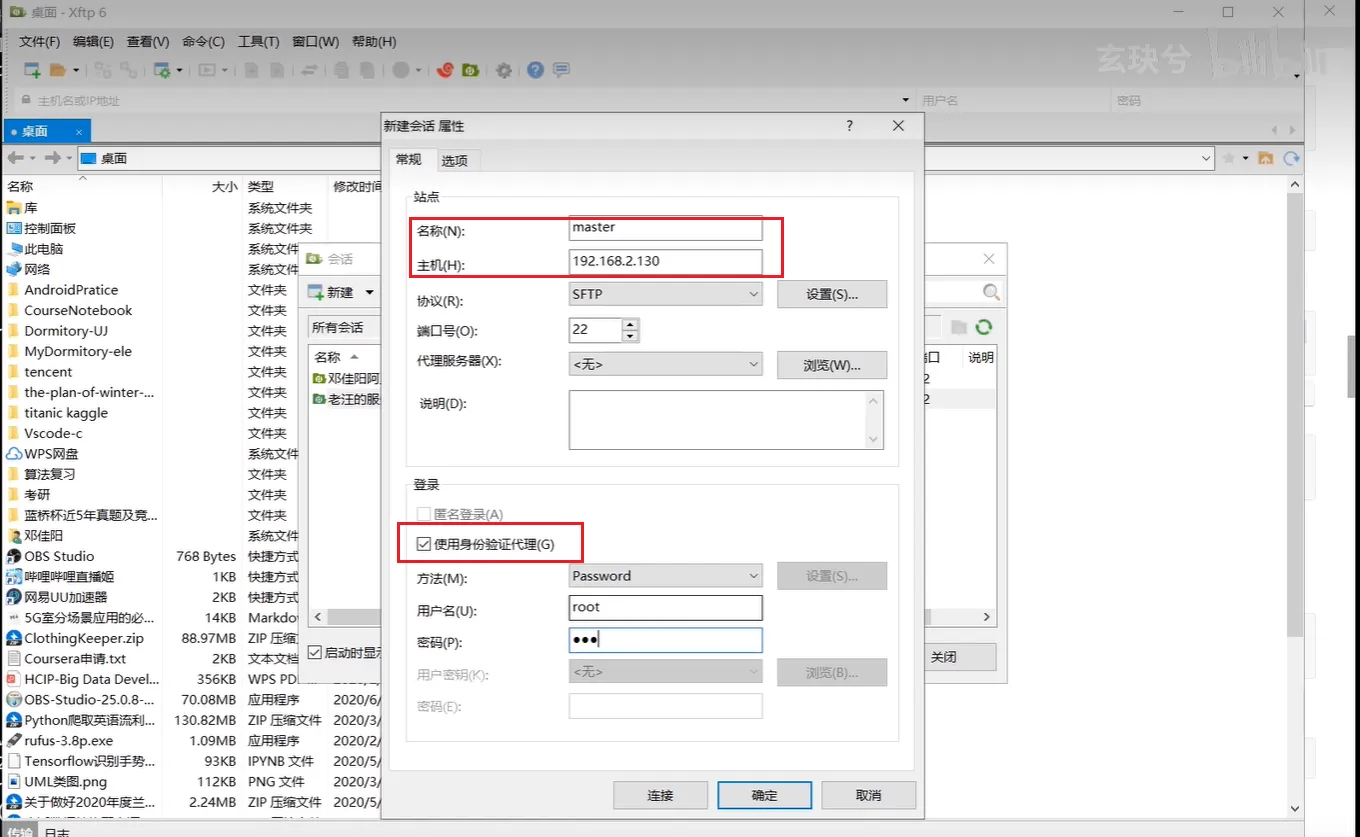This screenshot has width=1360, height=837.
Task: Open the 窗口(W) menu
Action: click(315, 42)
